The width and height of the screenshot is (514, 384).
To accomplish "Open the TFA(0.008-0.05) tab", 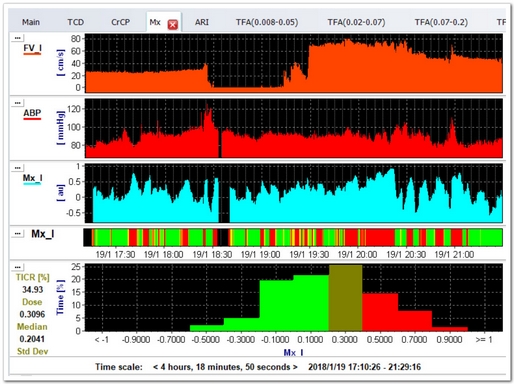I will pos(267,22).
